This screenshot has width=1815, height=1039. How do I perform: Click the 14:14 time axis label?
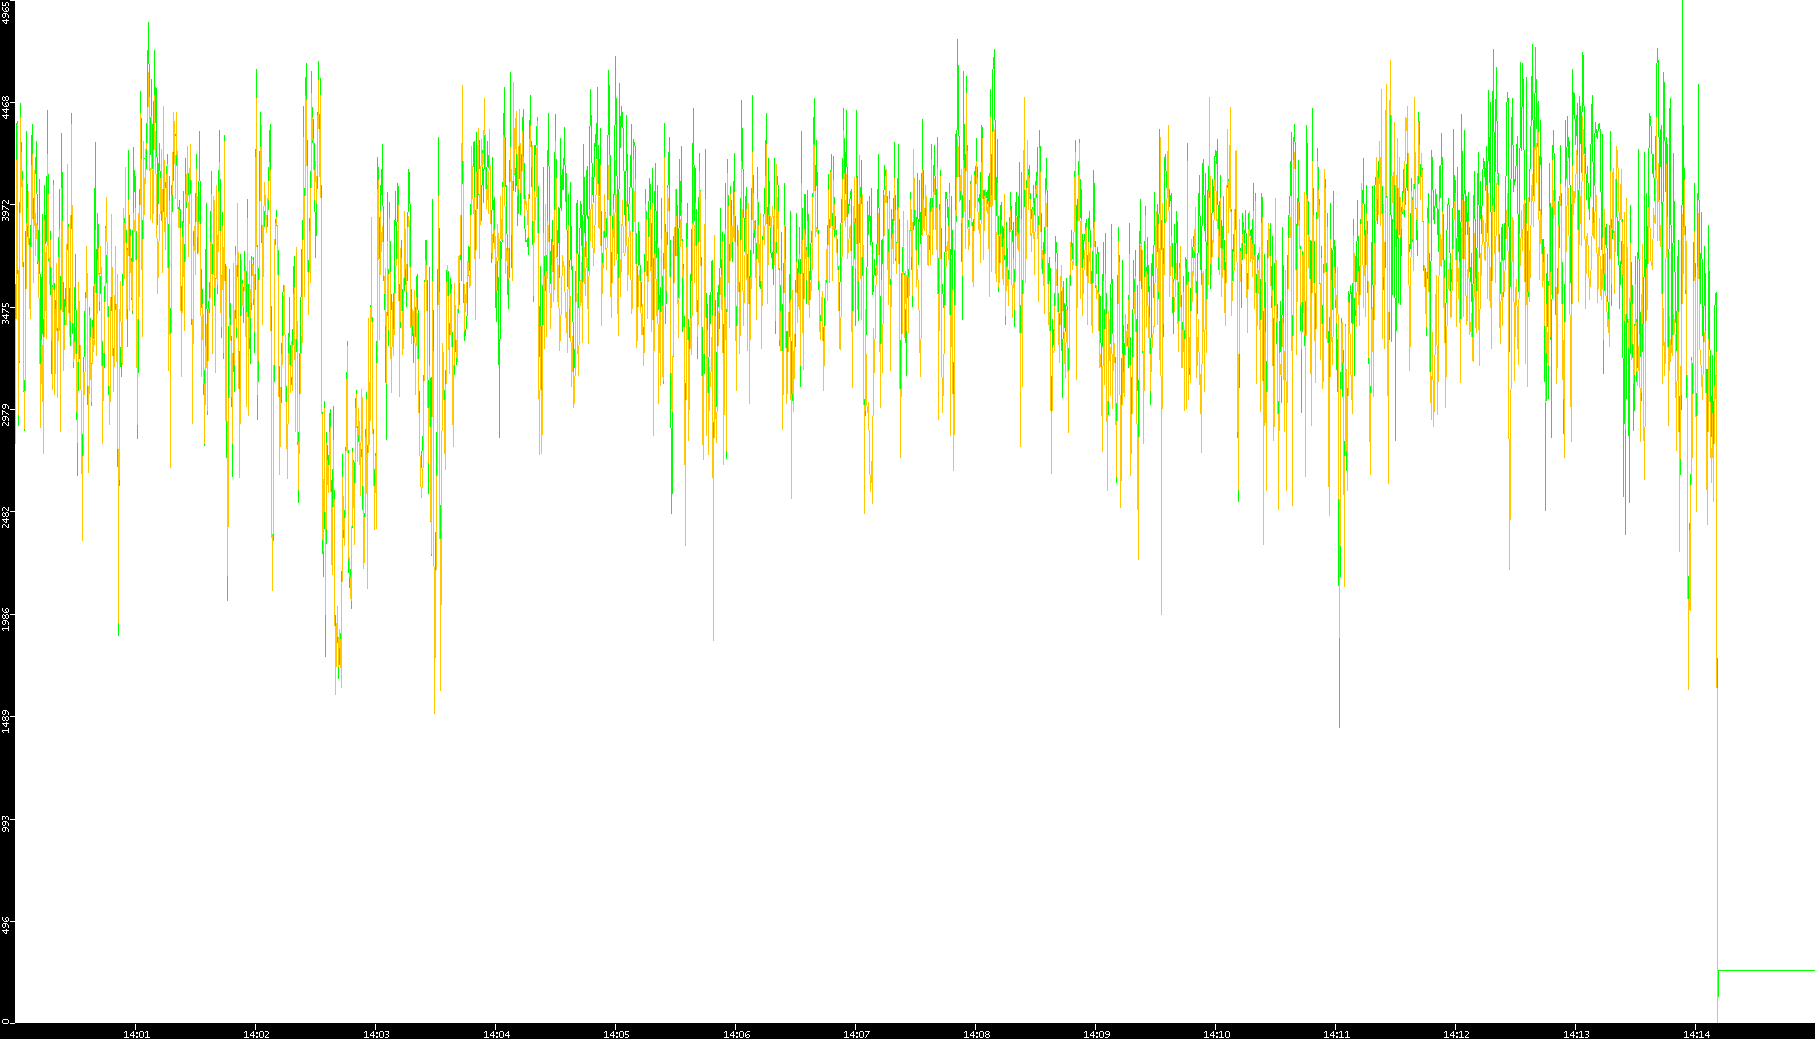[x=1696, y=1033]
